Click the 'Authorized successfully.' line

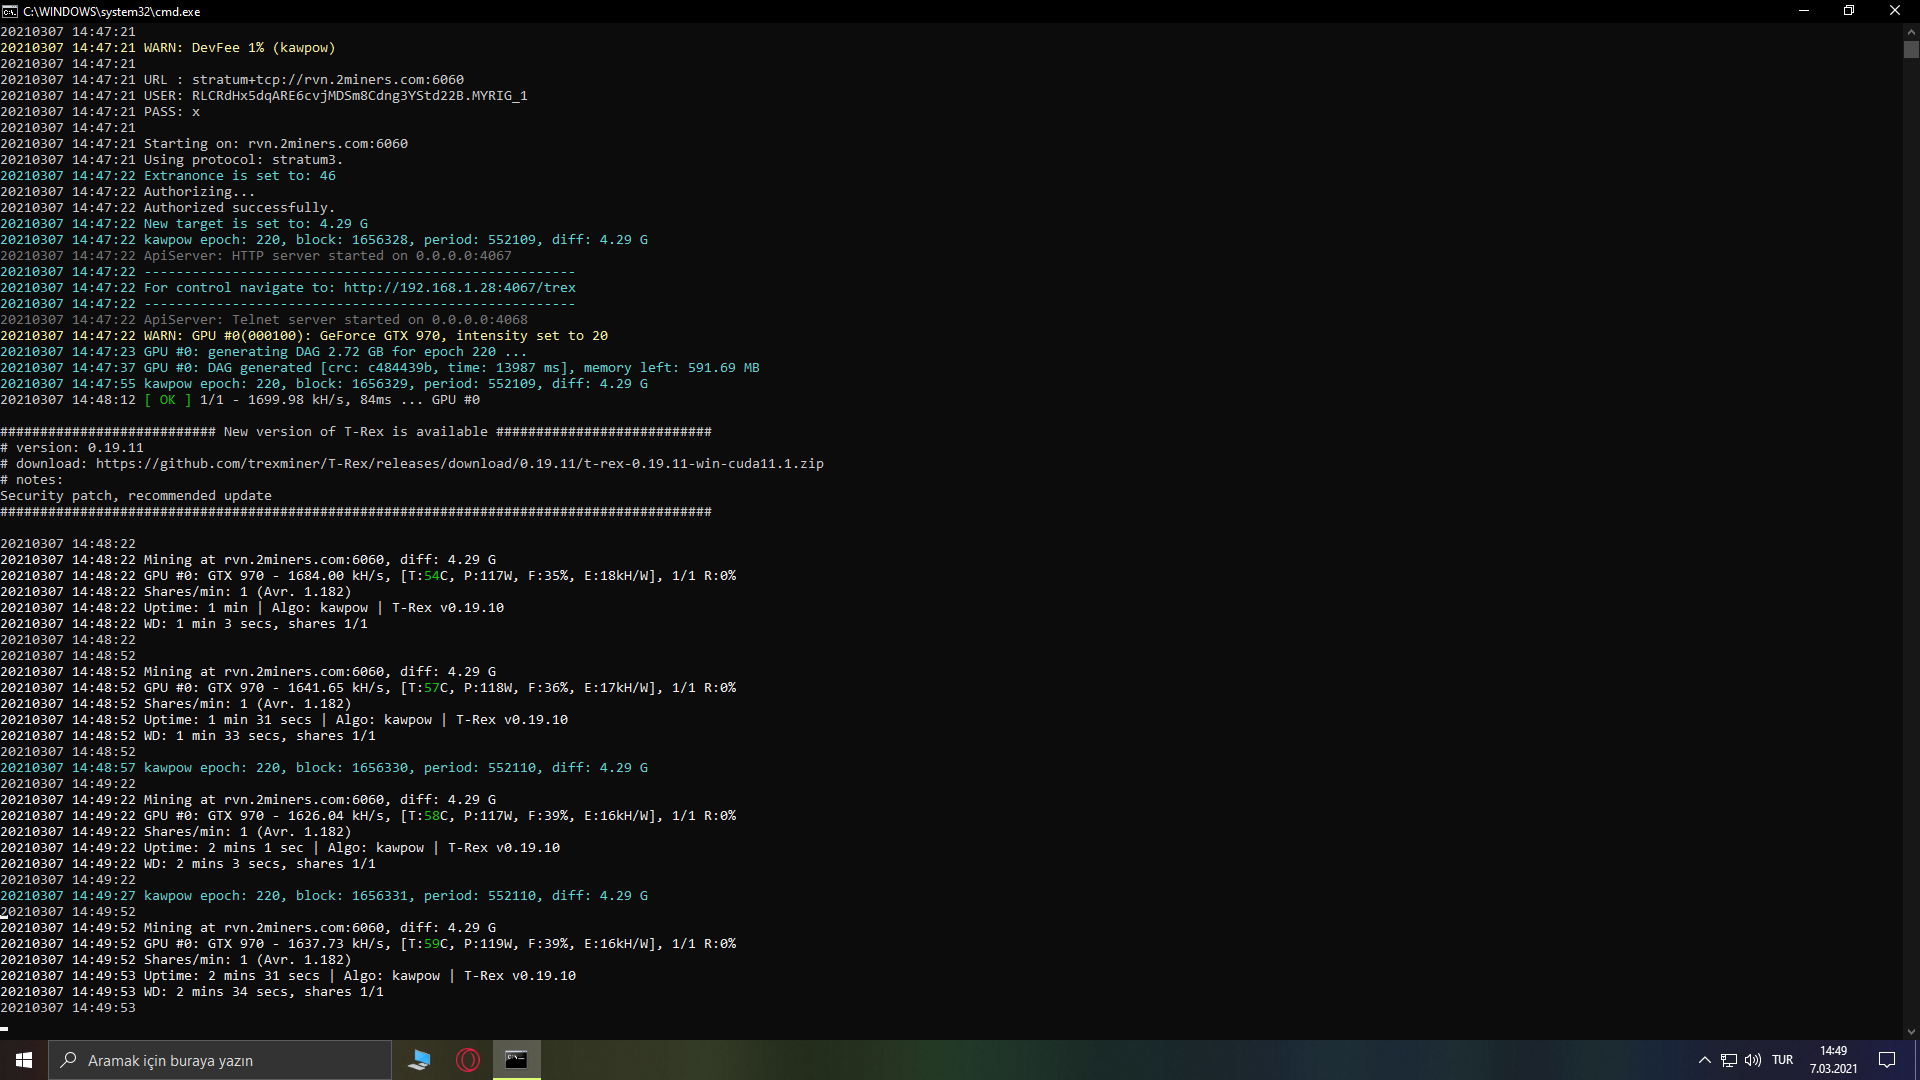168,208
